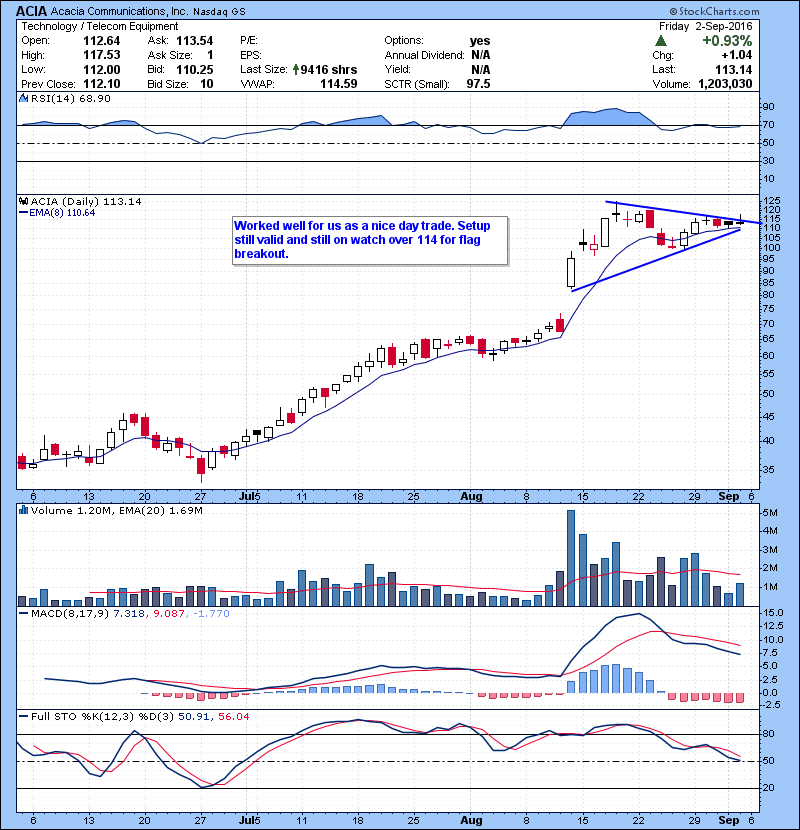Click the Bid price 110.25
The width and height of the screenshot is (800, 830).
(195, 69)
